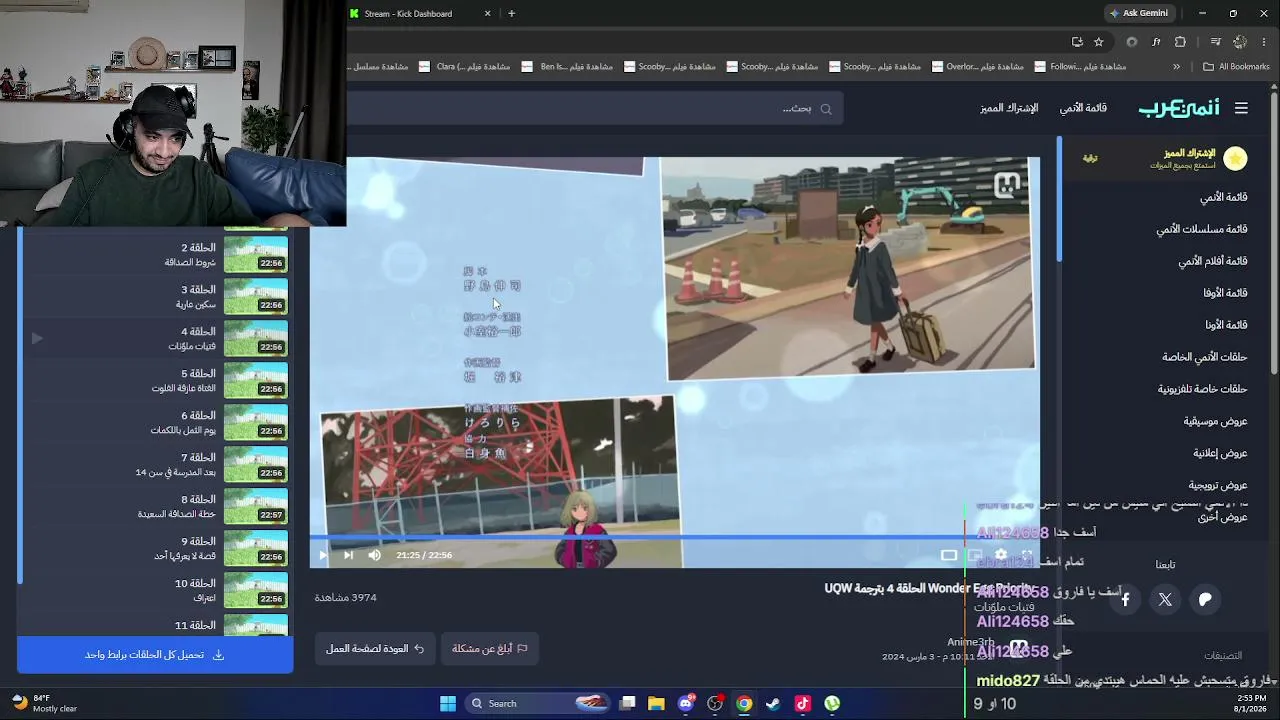Image resolution: width=1280 pixels, height=720 pixels.
Task: Click the أبلغ عن مشكلة report button
Action: click(490, 648)
